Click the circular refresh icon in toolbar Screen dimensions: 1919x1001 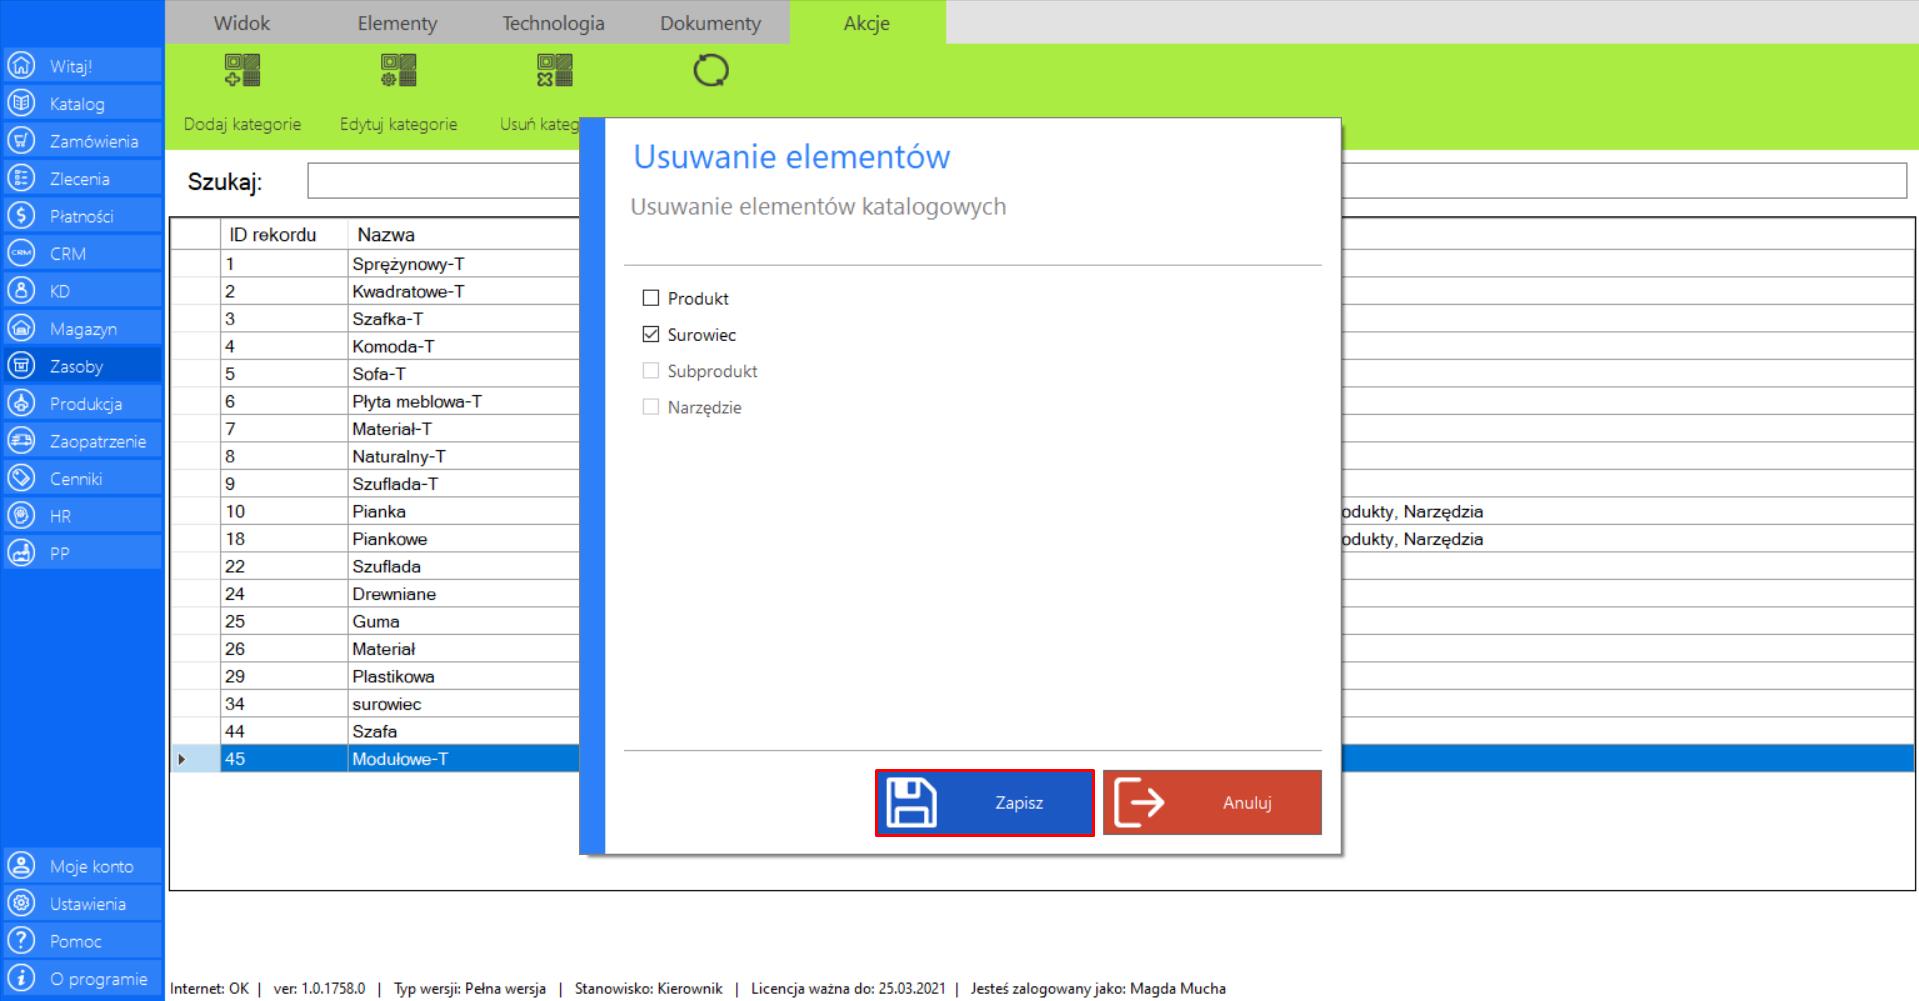pyautogui.click(x=710, y=71)
